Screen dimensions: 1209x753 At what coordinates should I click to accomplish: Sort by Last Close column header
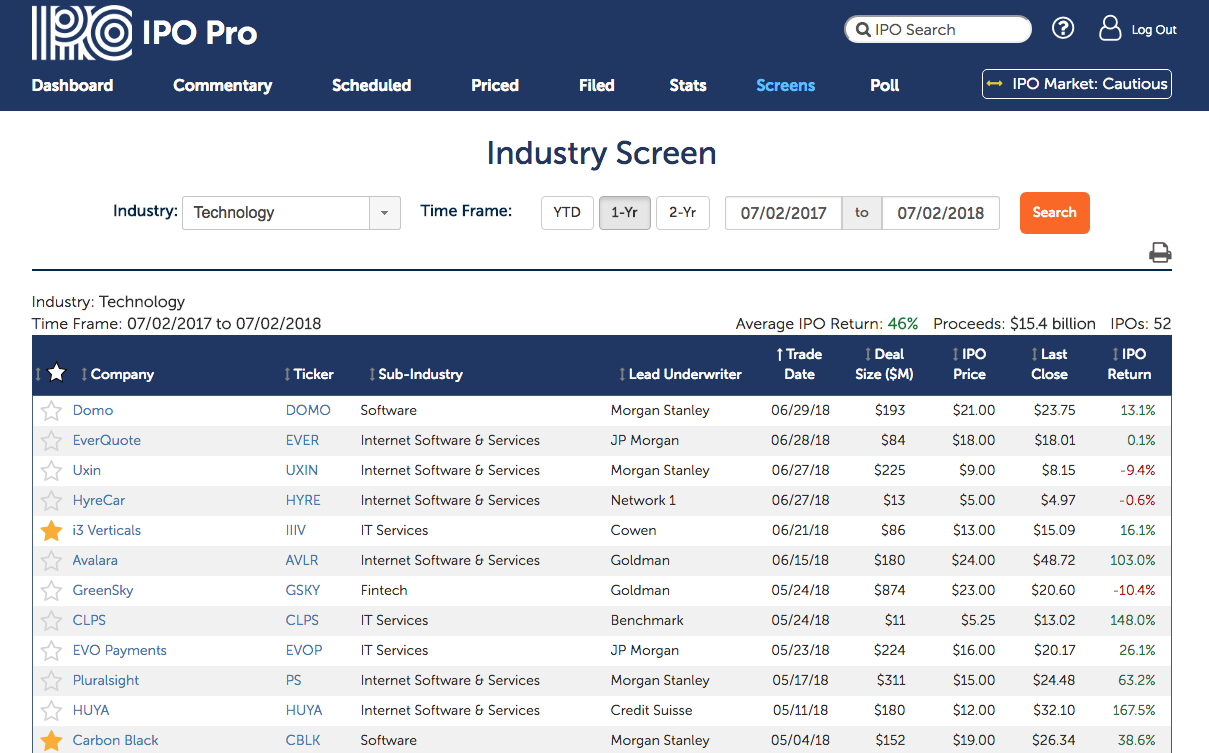click(1049, 364)
